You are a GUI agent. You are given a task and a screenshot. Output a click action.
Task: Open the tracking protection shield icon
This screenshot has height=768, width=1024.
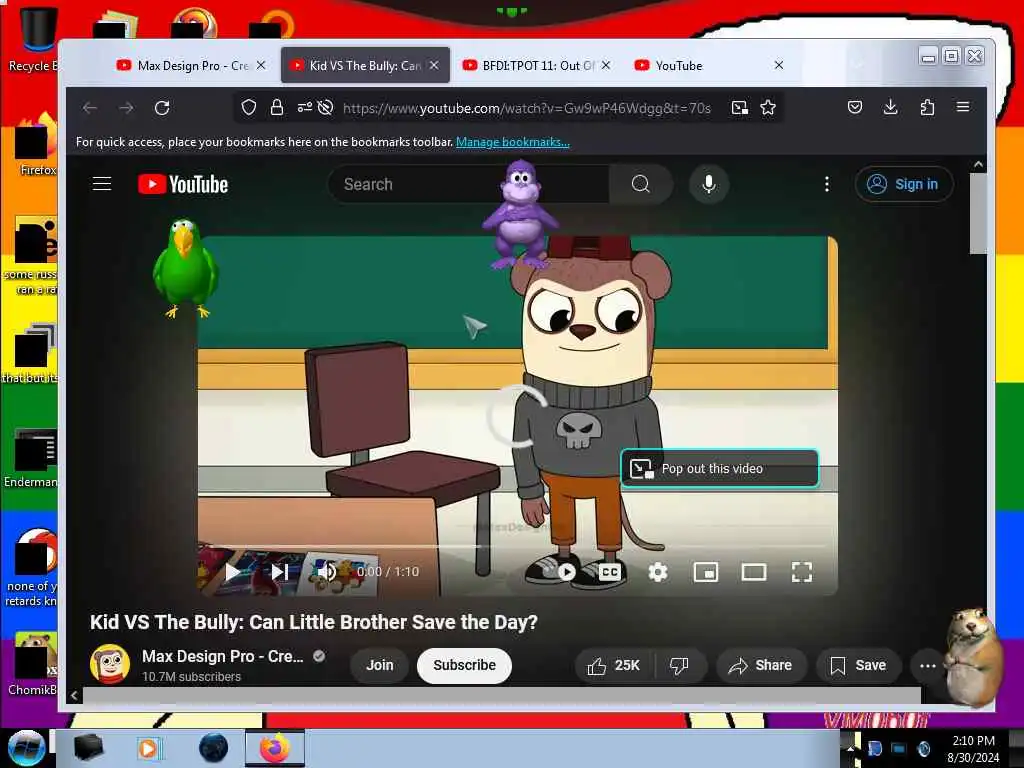click(249, 108)
